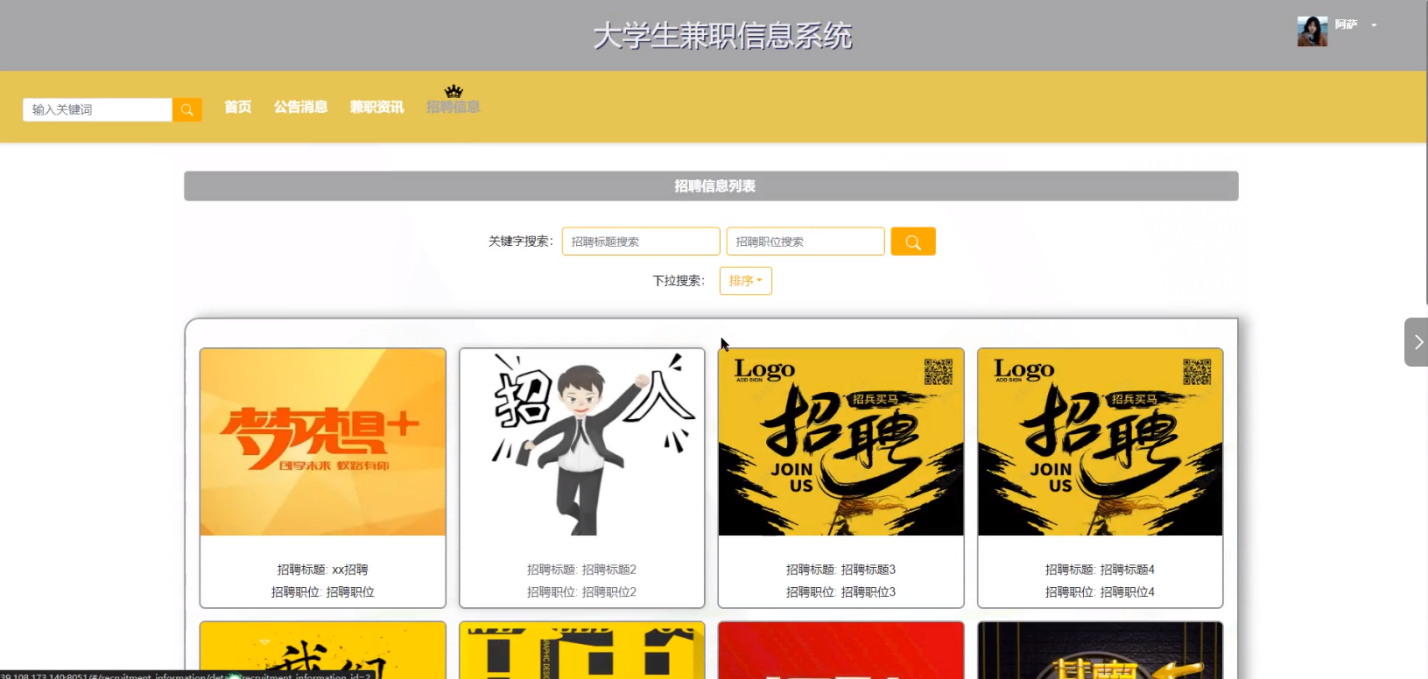Click the text 招聘标题: xx招聘

[x=323, y=570]
